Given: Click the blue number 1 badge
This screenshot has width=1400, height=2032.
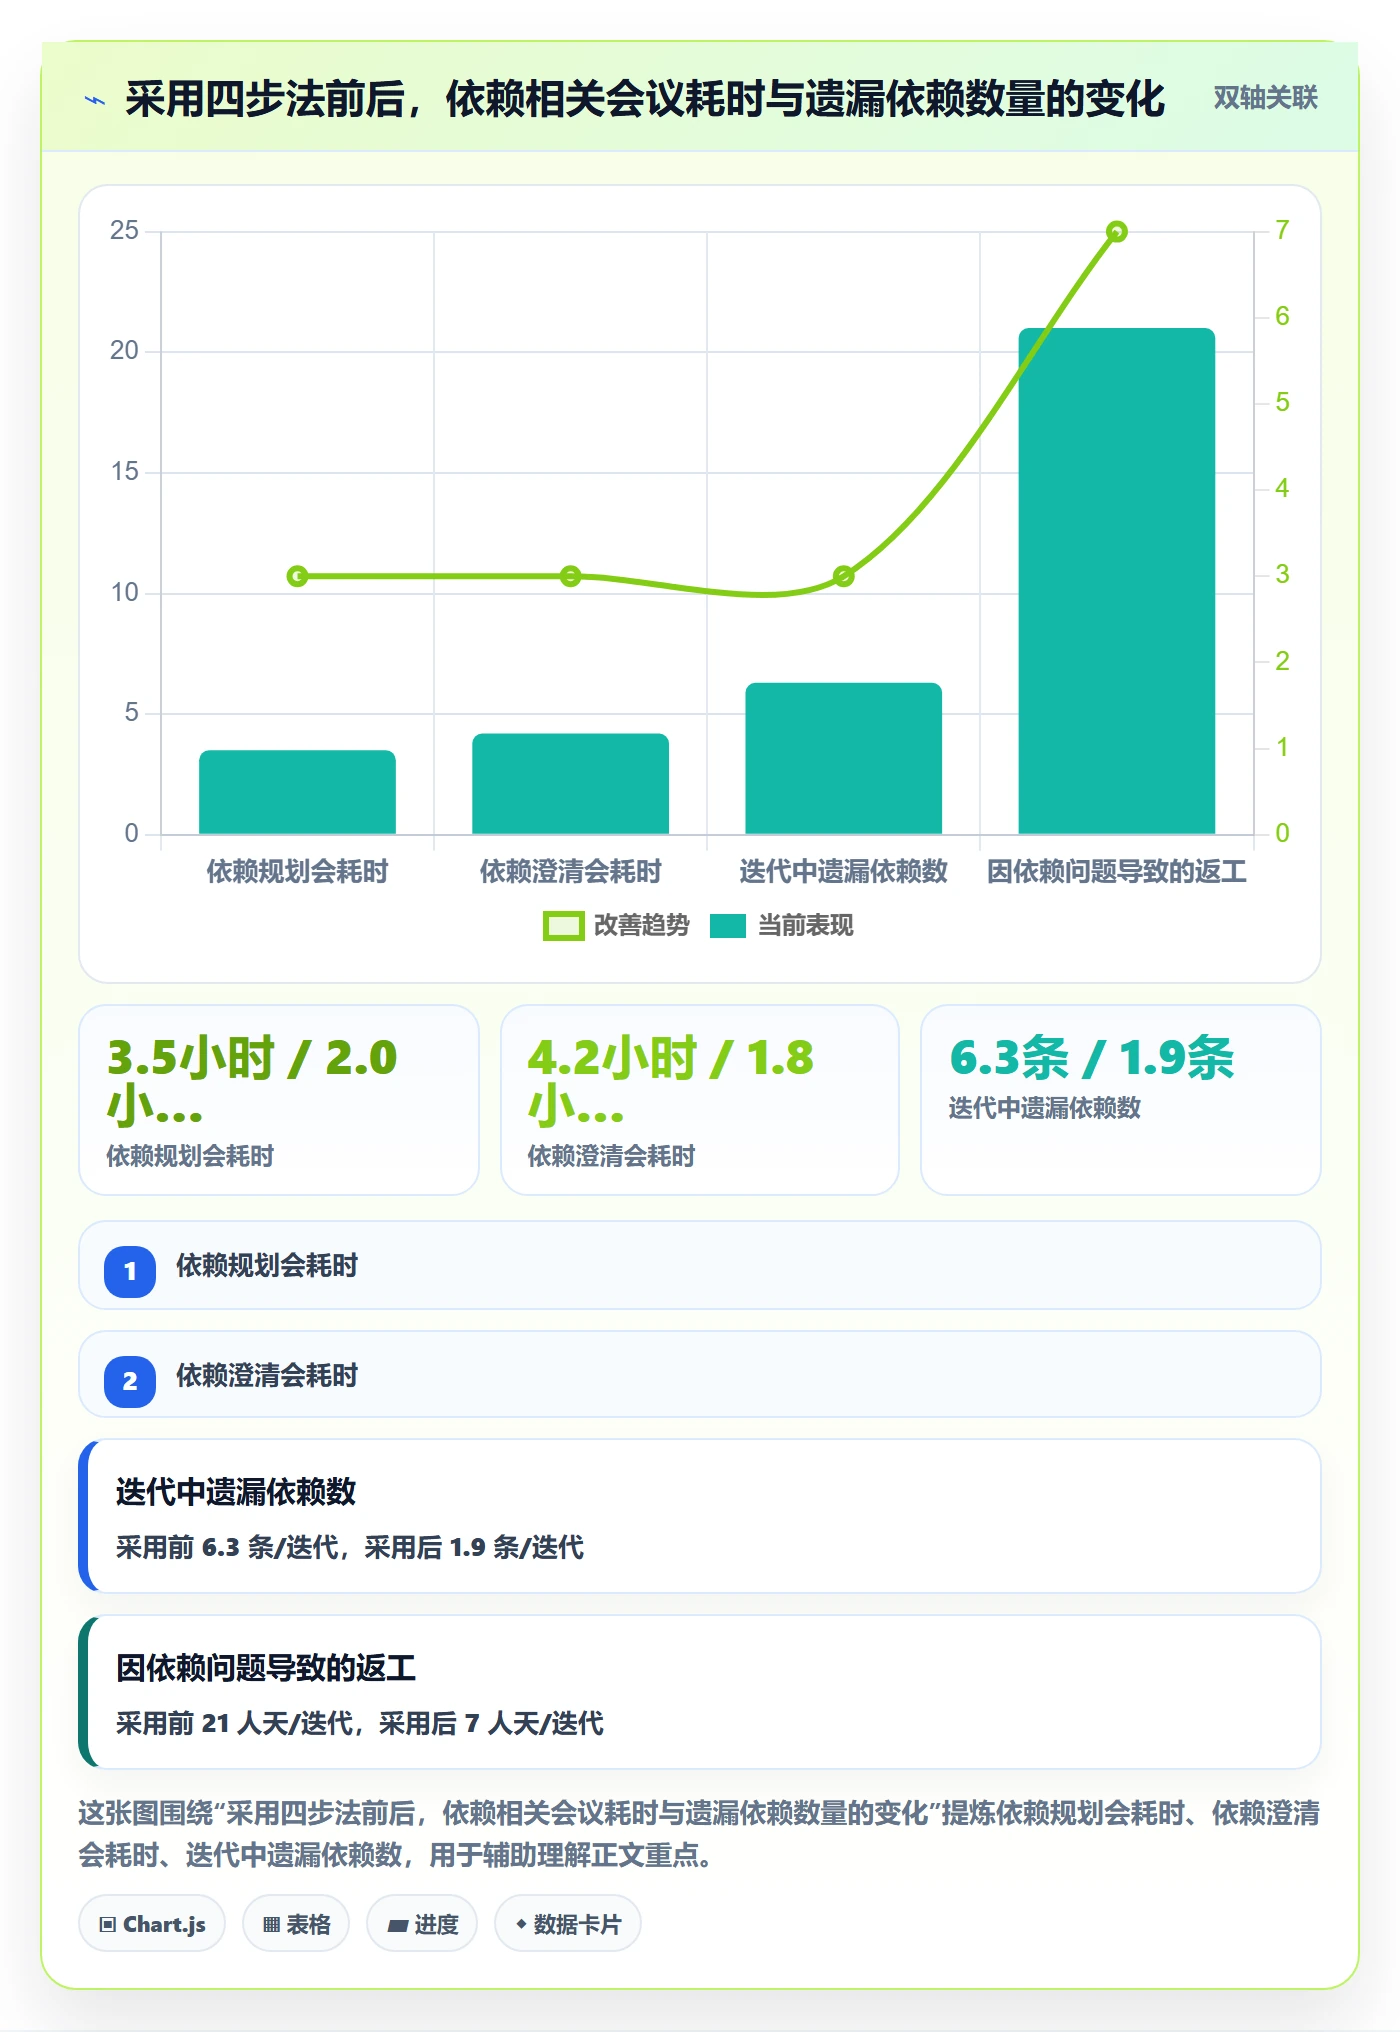Looking at the screenshot, I should pyautogui.click(x=130, y=1272).
